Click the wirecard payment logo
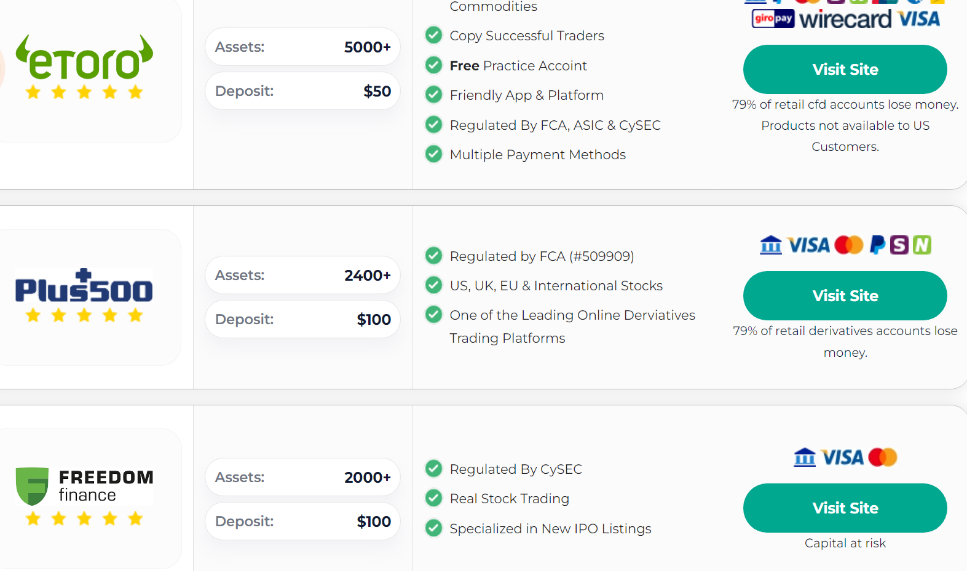The width and height of the screenshot is (967, 571). [846, 19]
